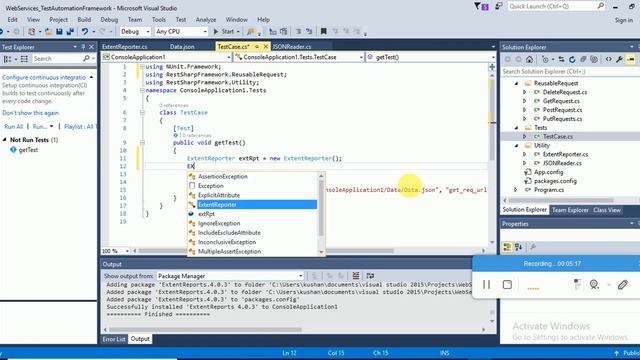640x360 pixels.
Task: Click Configure continuous integration link
Action: point(44,77)
